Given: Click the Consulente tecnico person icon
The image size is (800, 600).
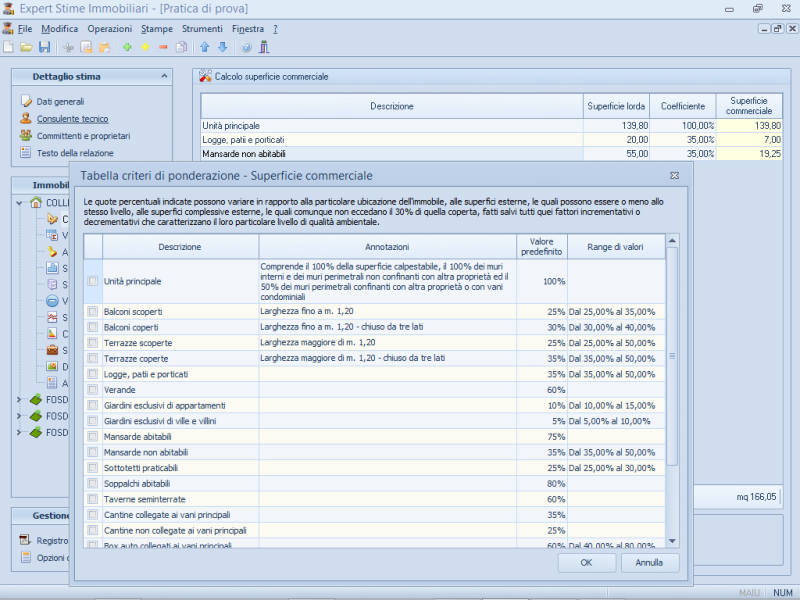Looking at the screenshot, I should [26, 118].
